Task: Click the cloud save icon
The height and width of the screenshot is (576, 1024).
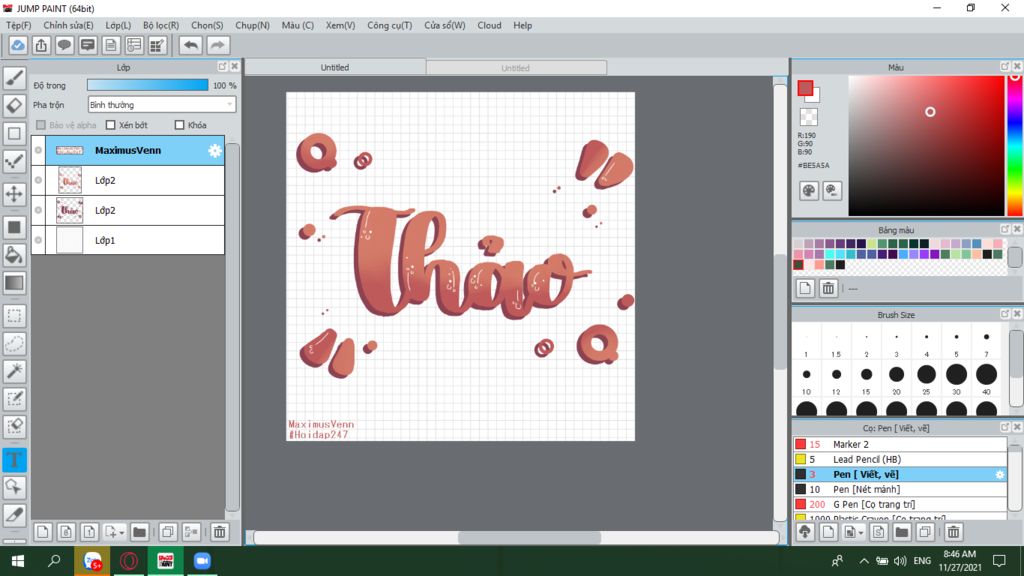Action: [18, 45]
